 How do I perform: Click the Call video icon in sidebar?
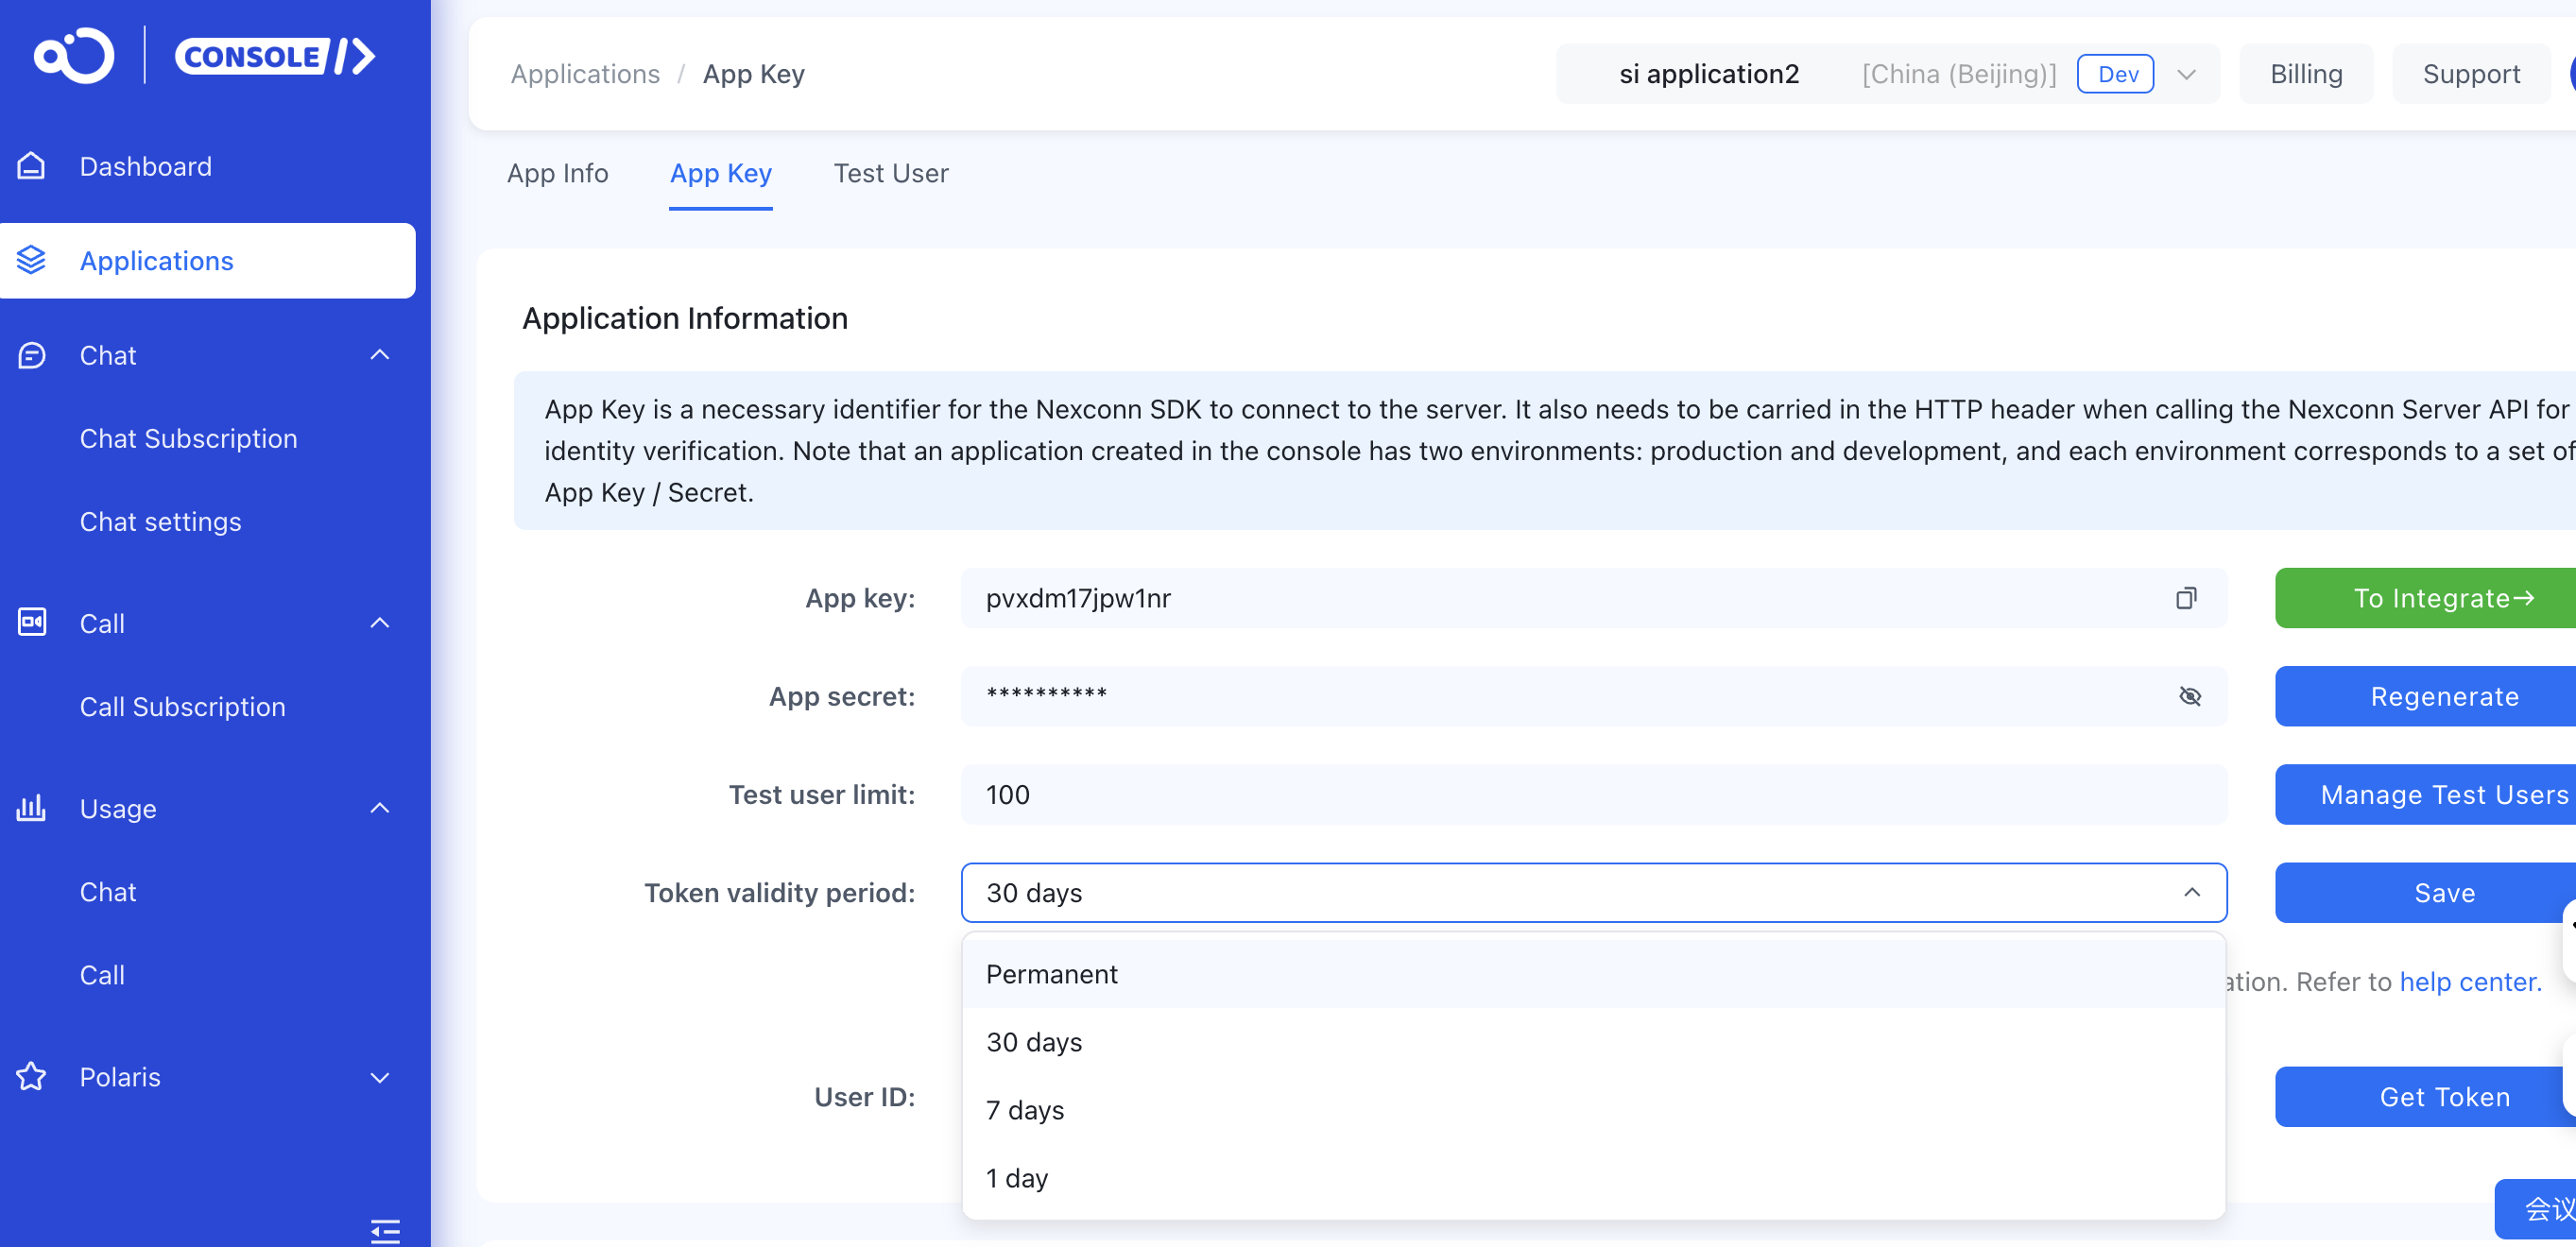click(x=31, y=623)
